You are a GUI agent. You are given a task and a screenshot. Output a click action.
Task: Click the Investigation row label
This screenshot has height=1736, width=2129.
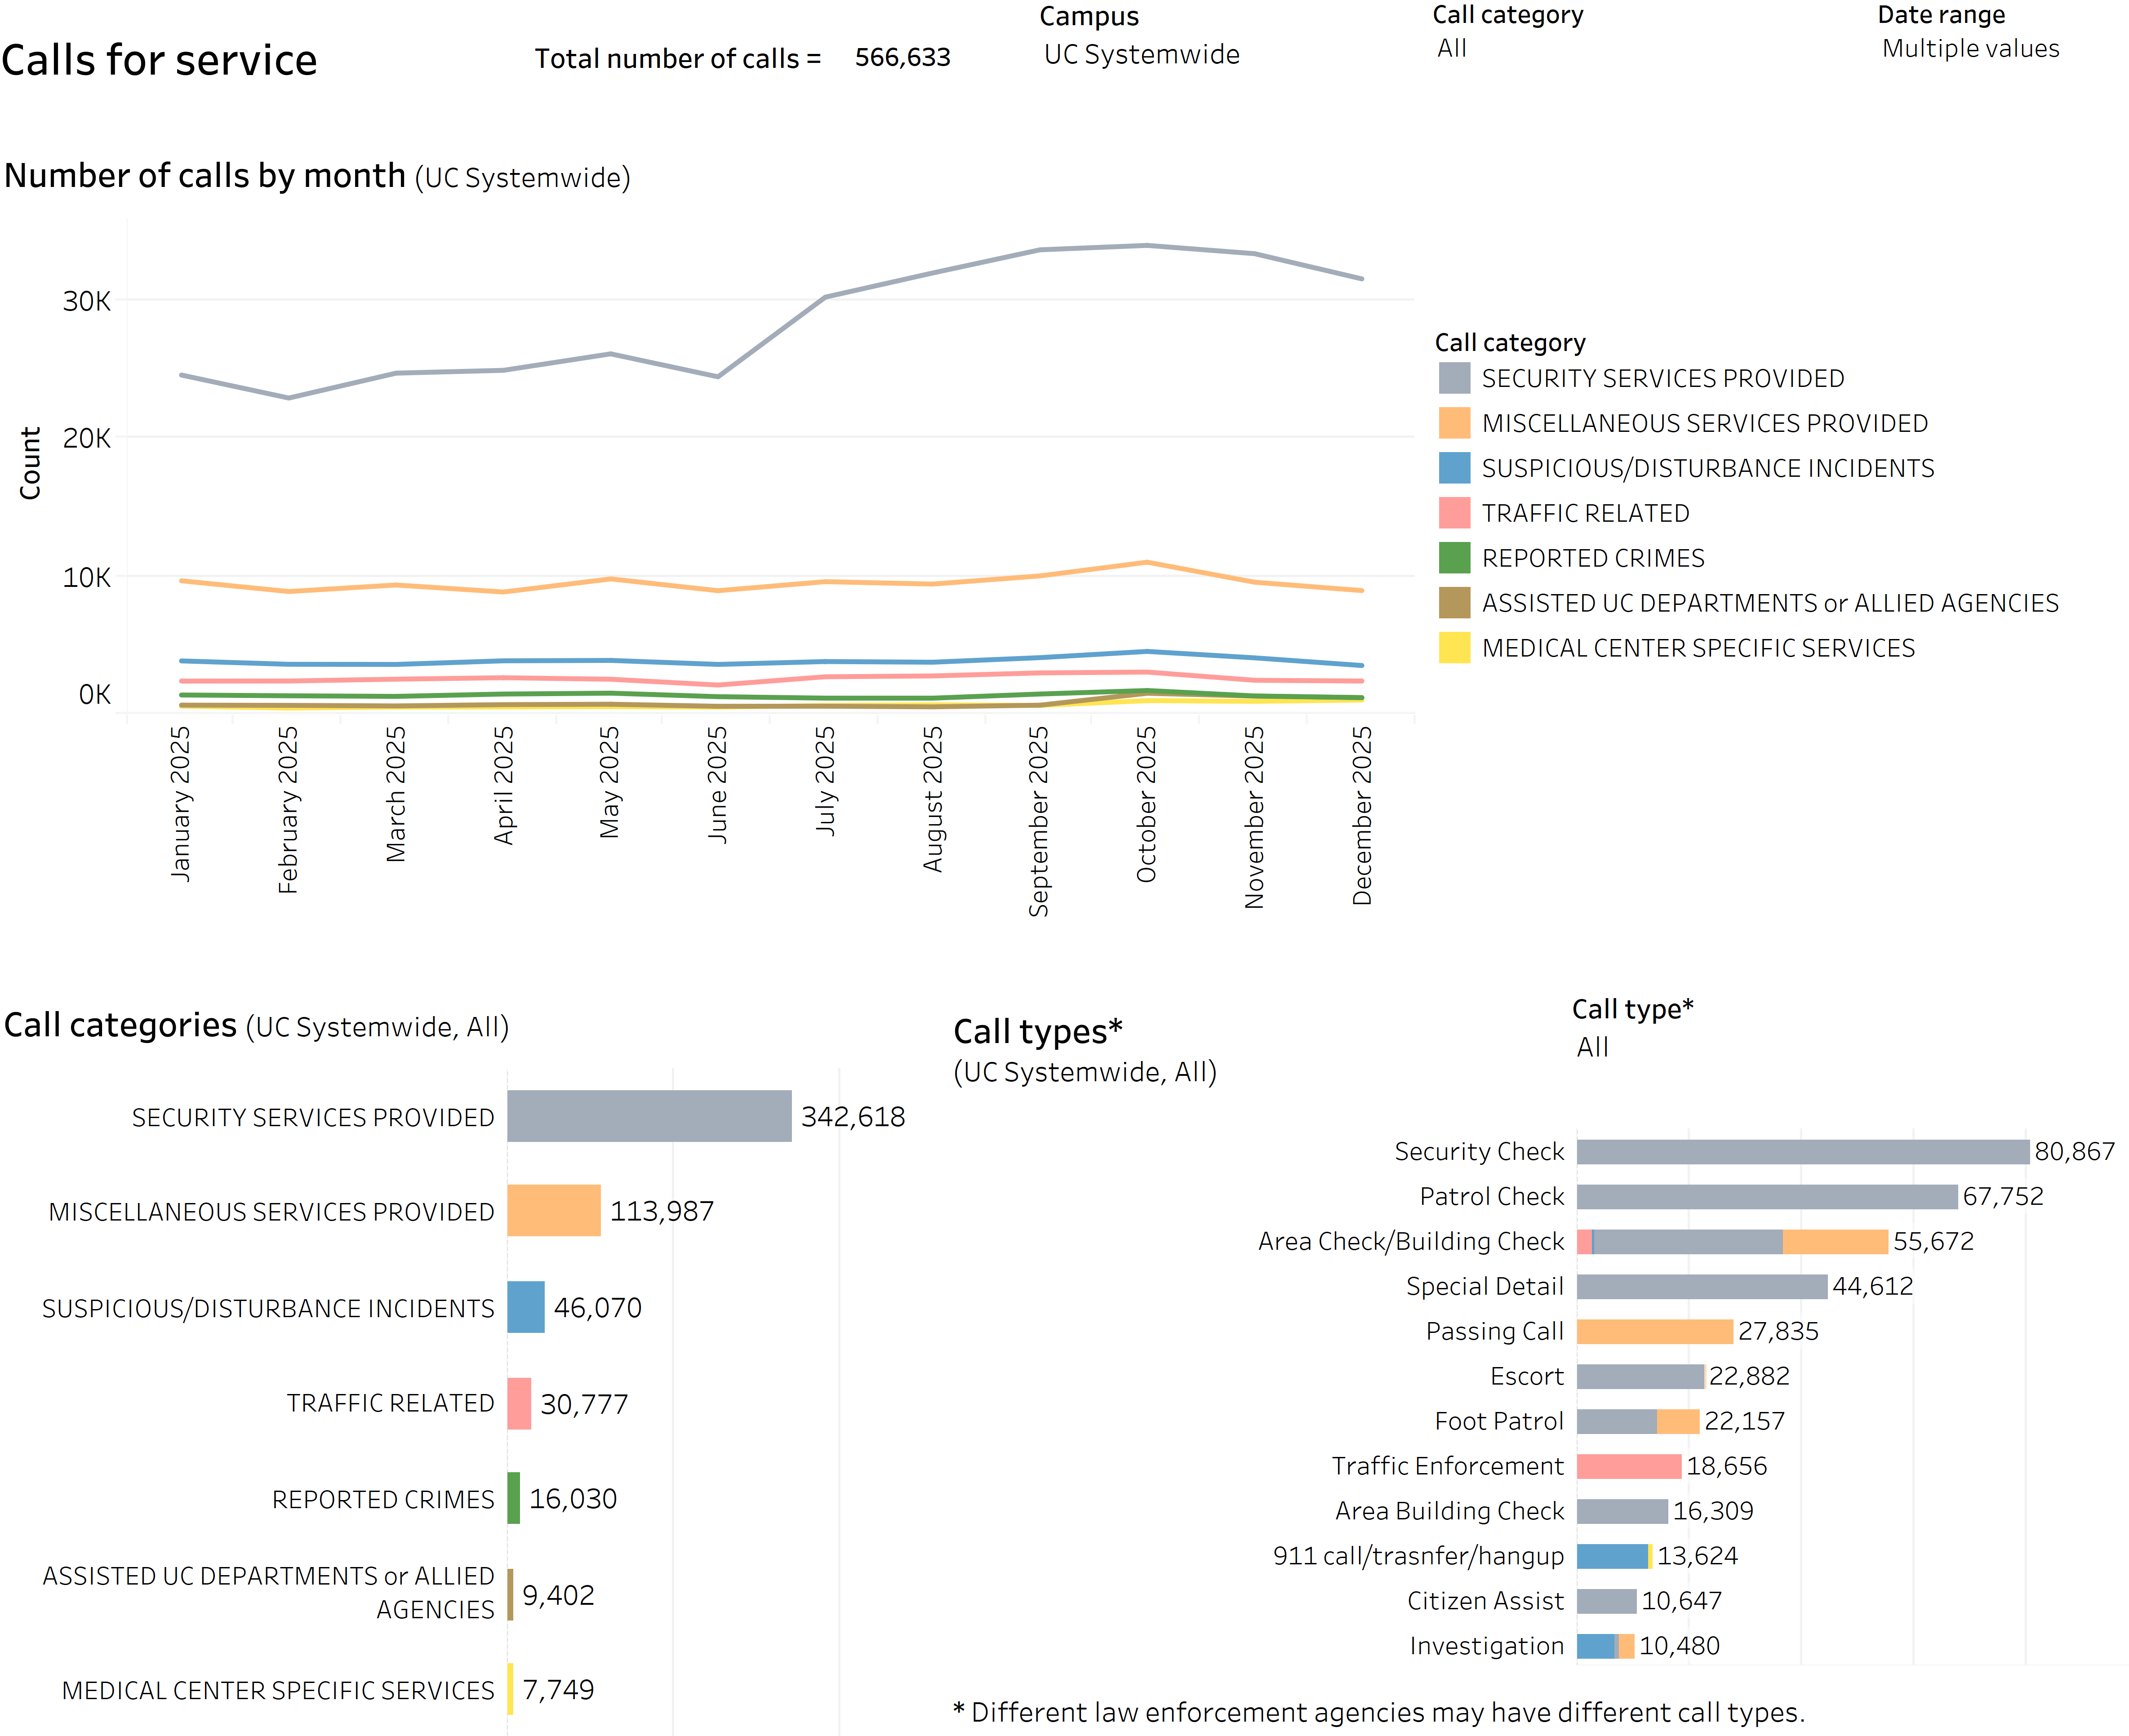pyautogui.click(x=1487, y=1646)
